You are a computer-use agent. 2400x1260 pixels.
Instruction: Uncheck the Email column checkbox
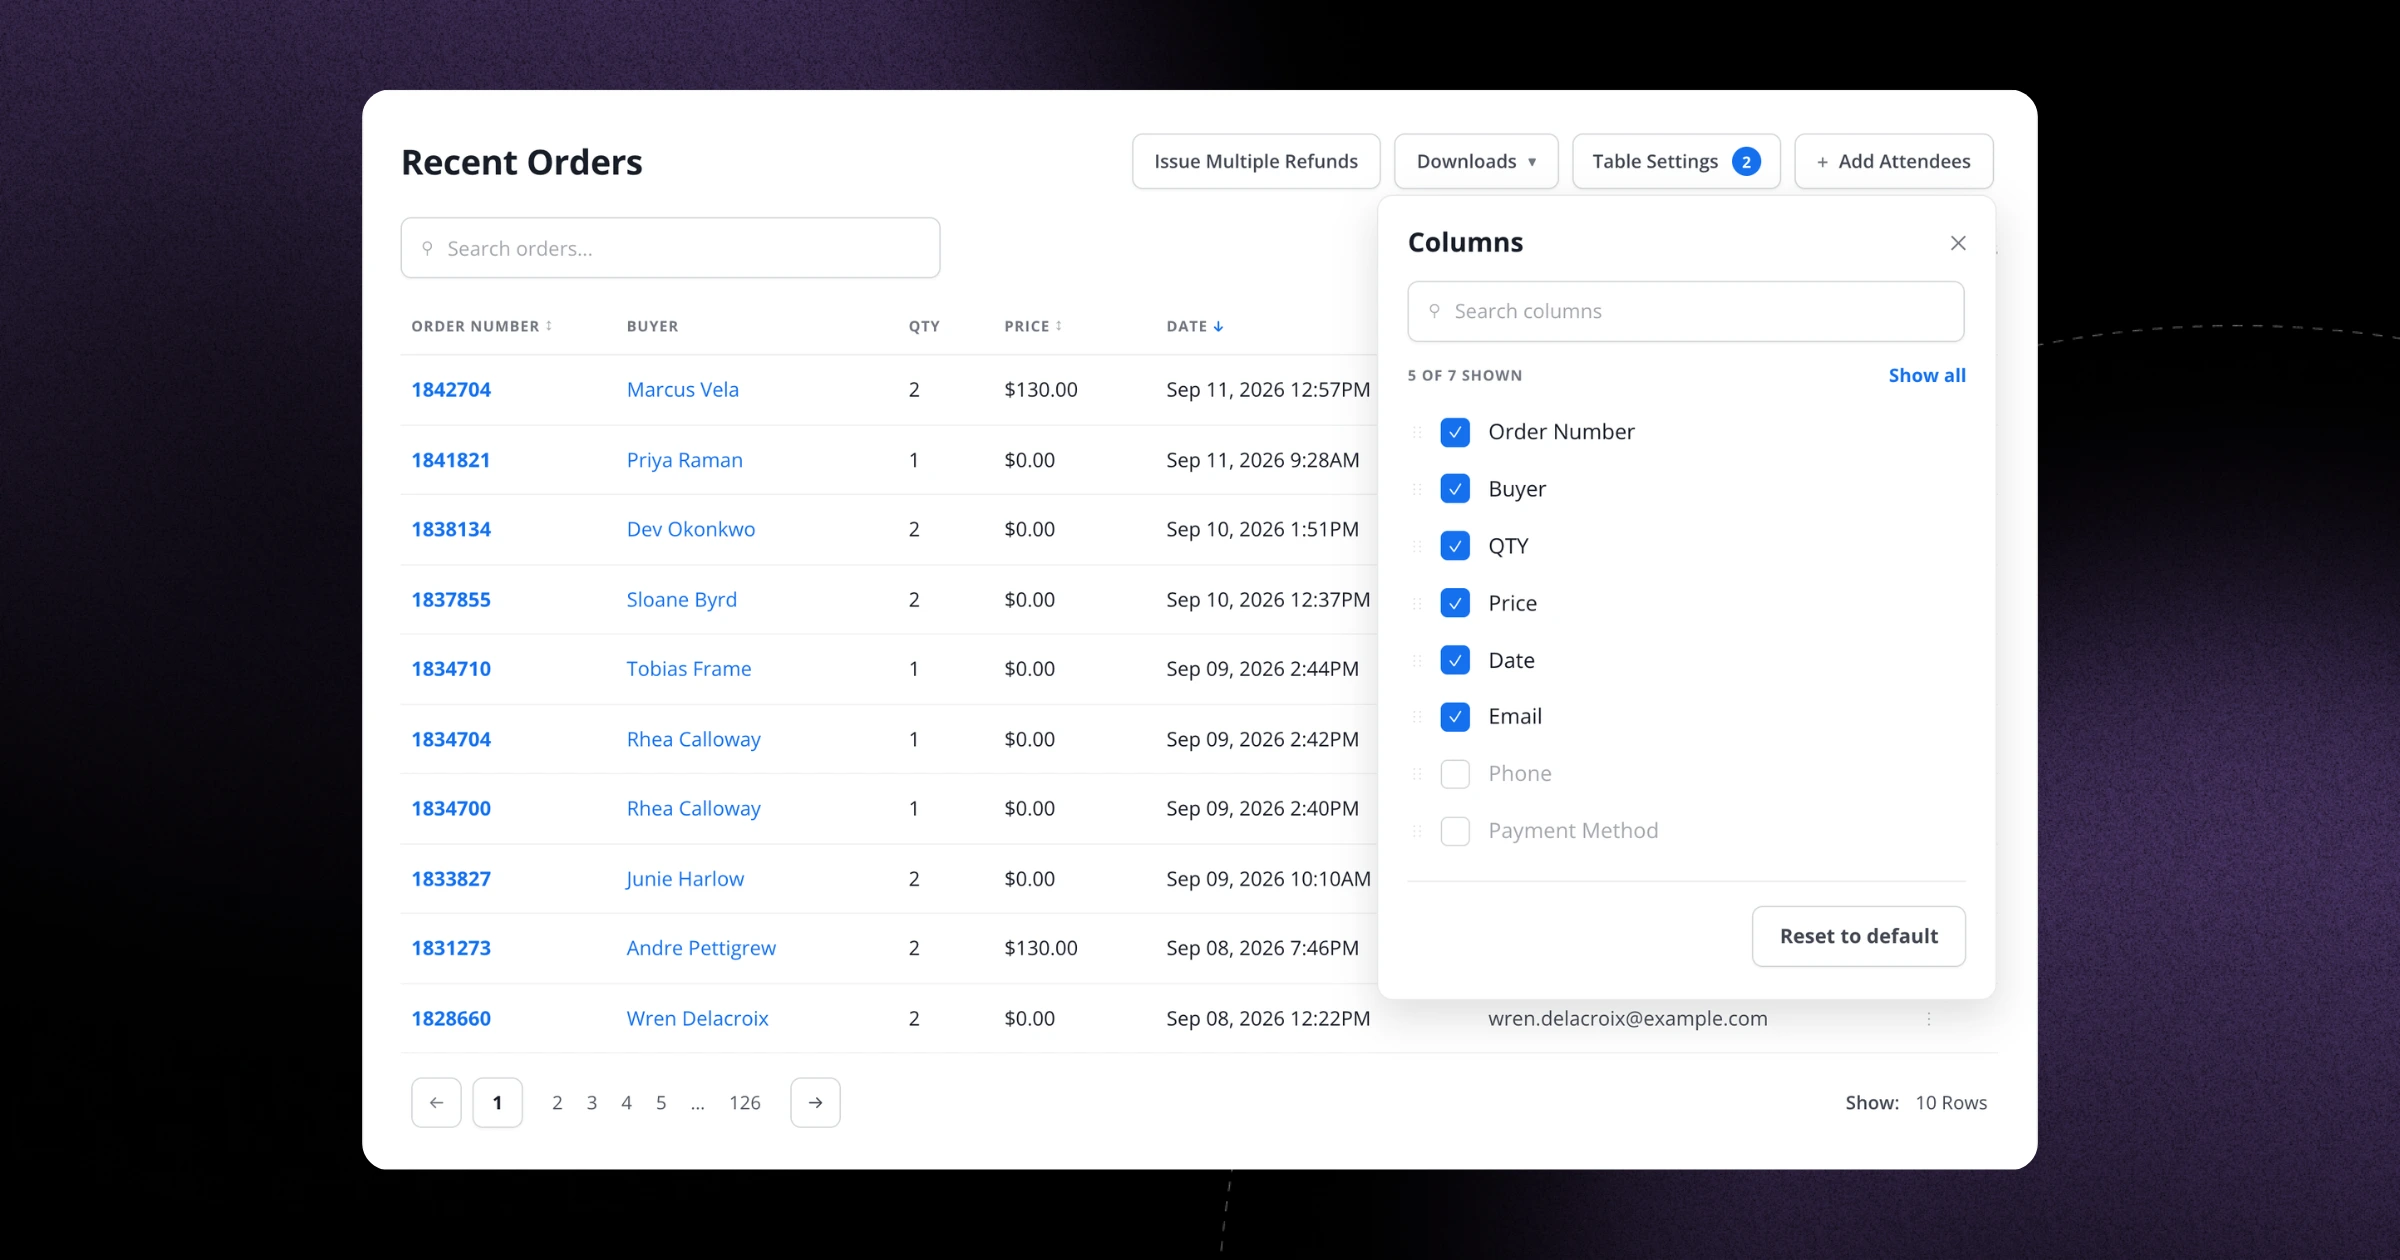click(1455, 716)
